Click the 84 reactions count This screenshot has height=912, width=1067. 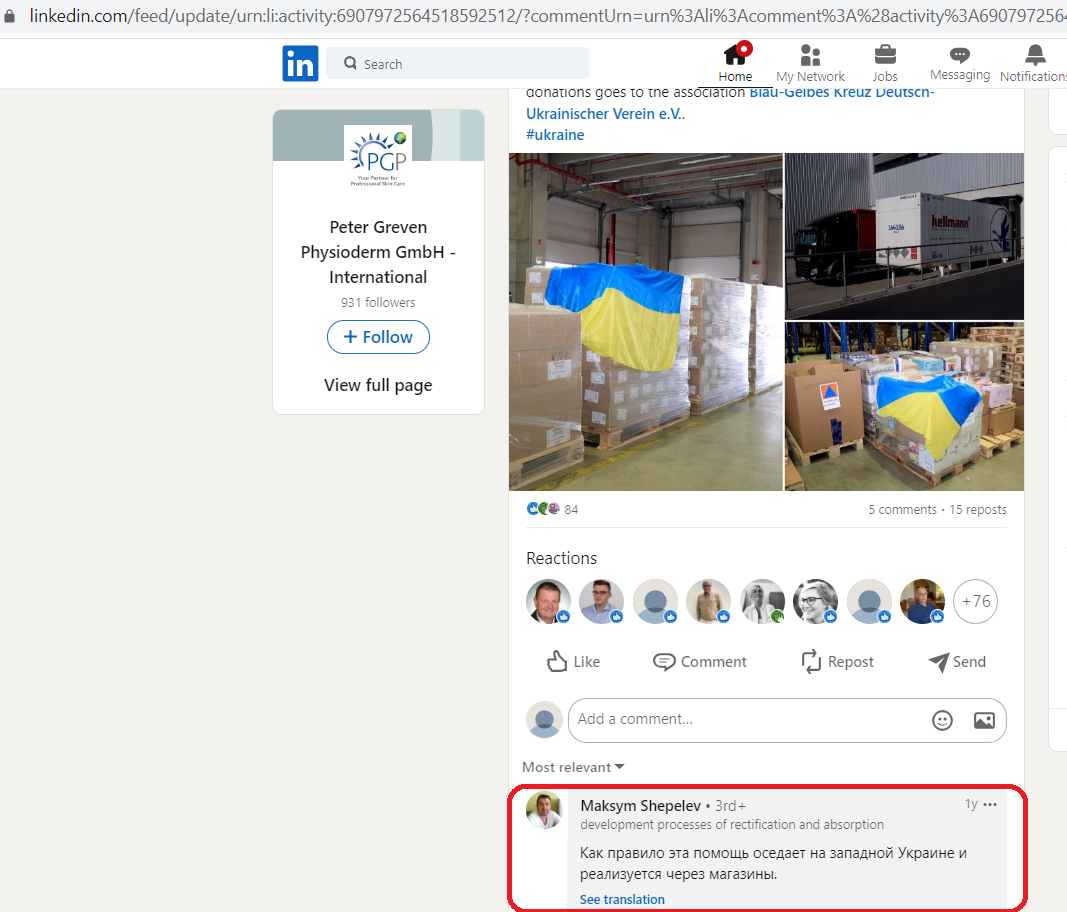[571, 510]
